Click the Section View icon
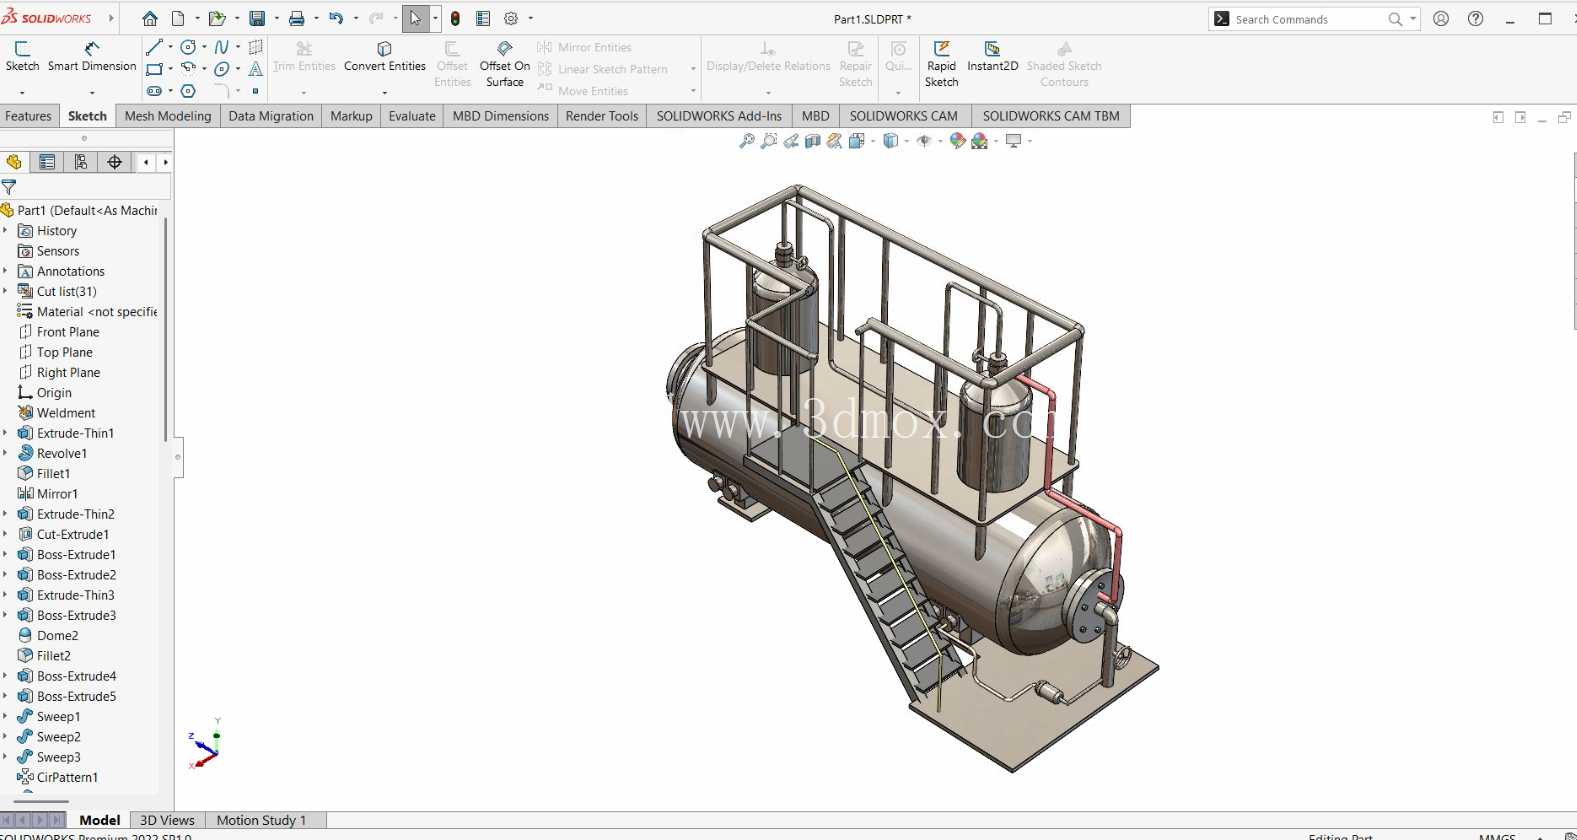This screenshot has width=1577, height=840. [813, 141]
